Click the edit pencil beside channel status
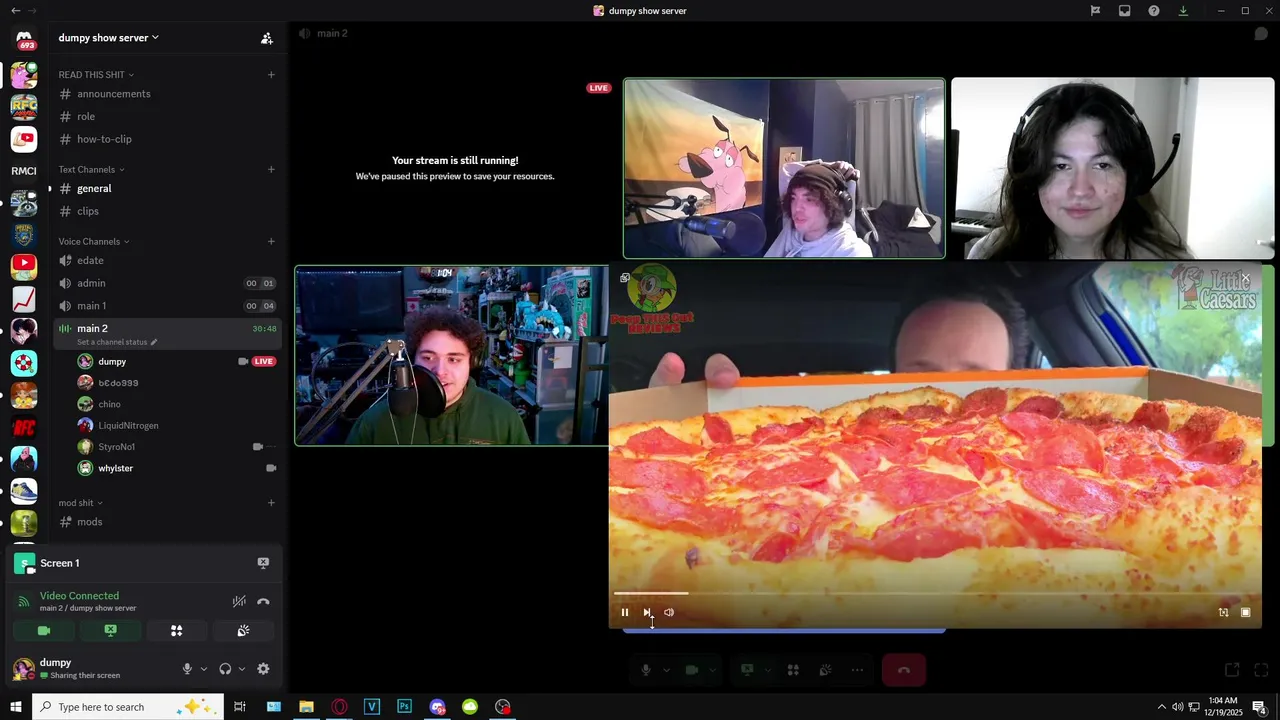 click(x=154, y=342)
